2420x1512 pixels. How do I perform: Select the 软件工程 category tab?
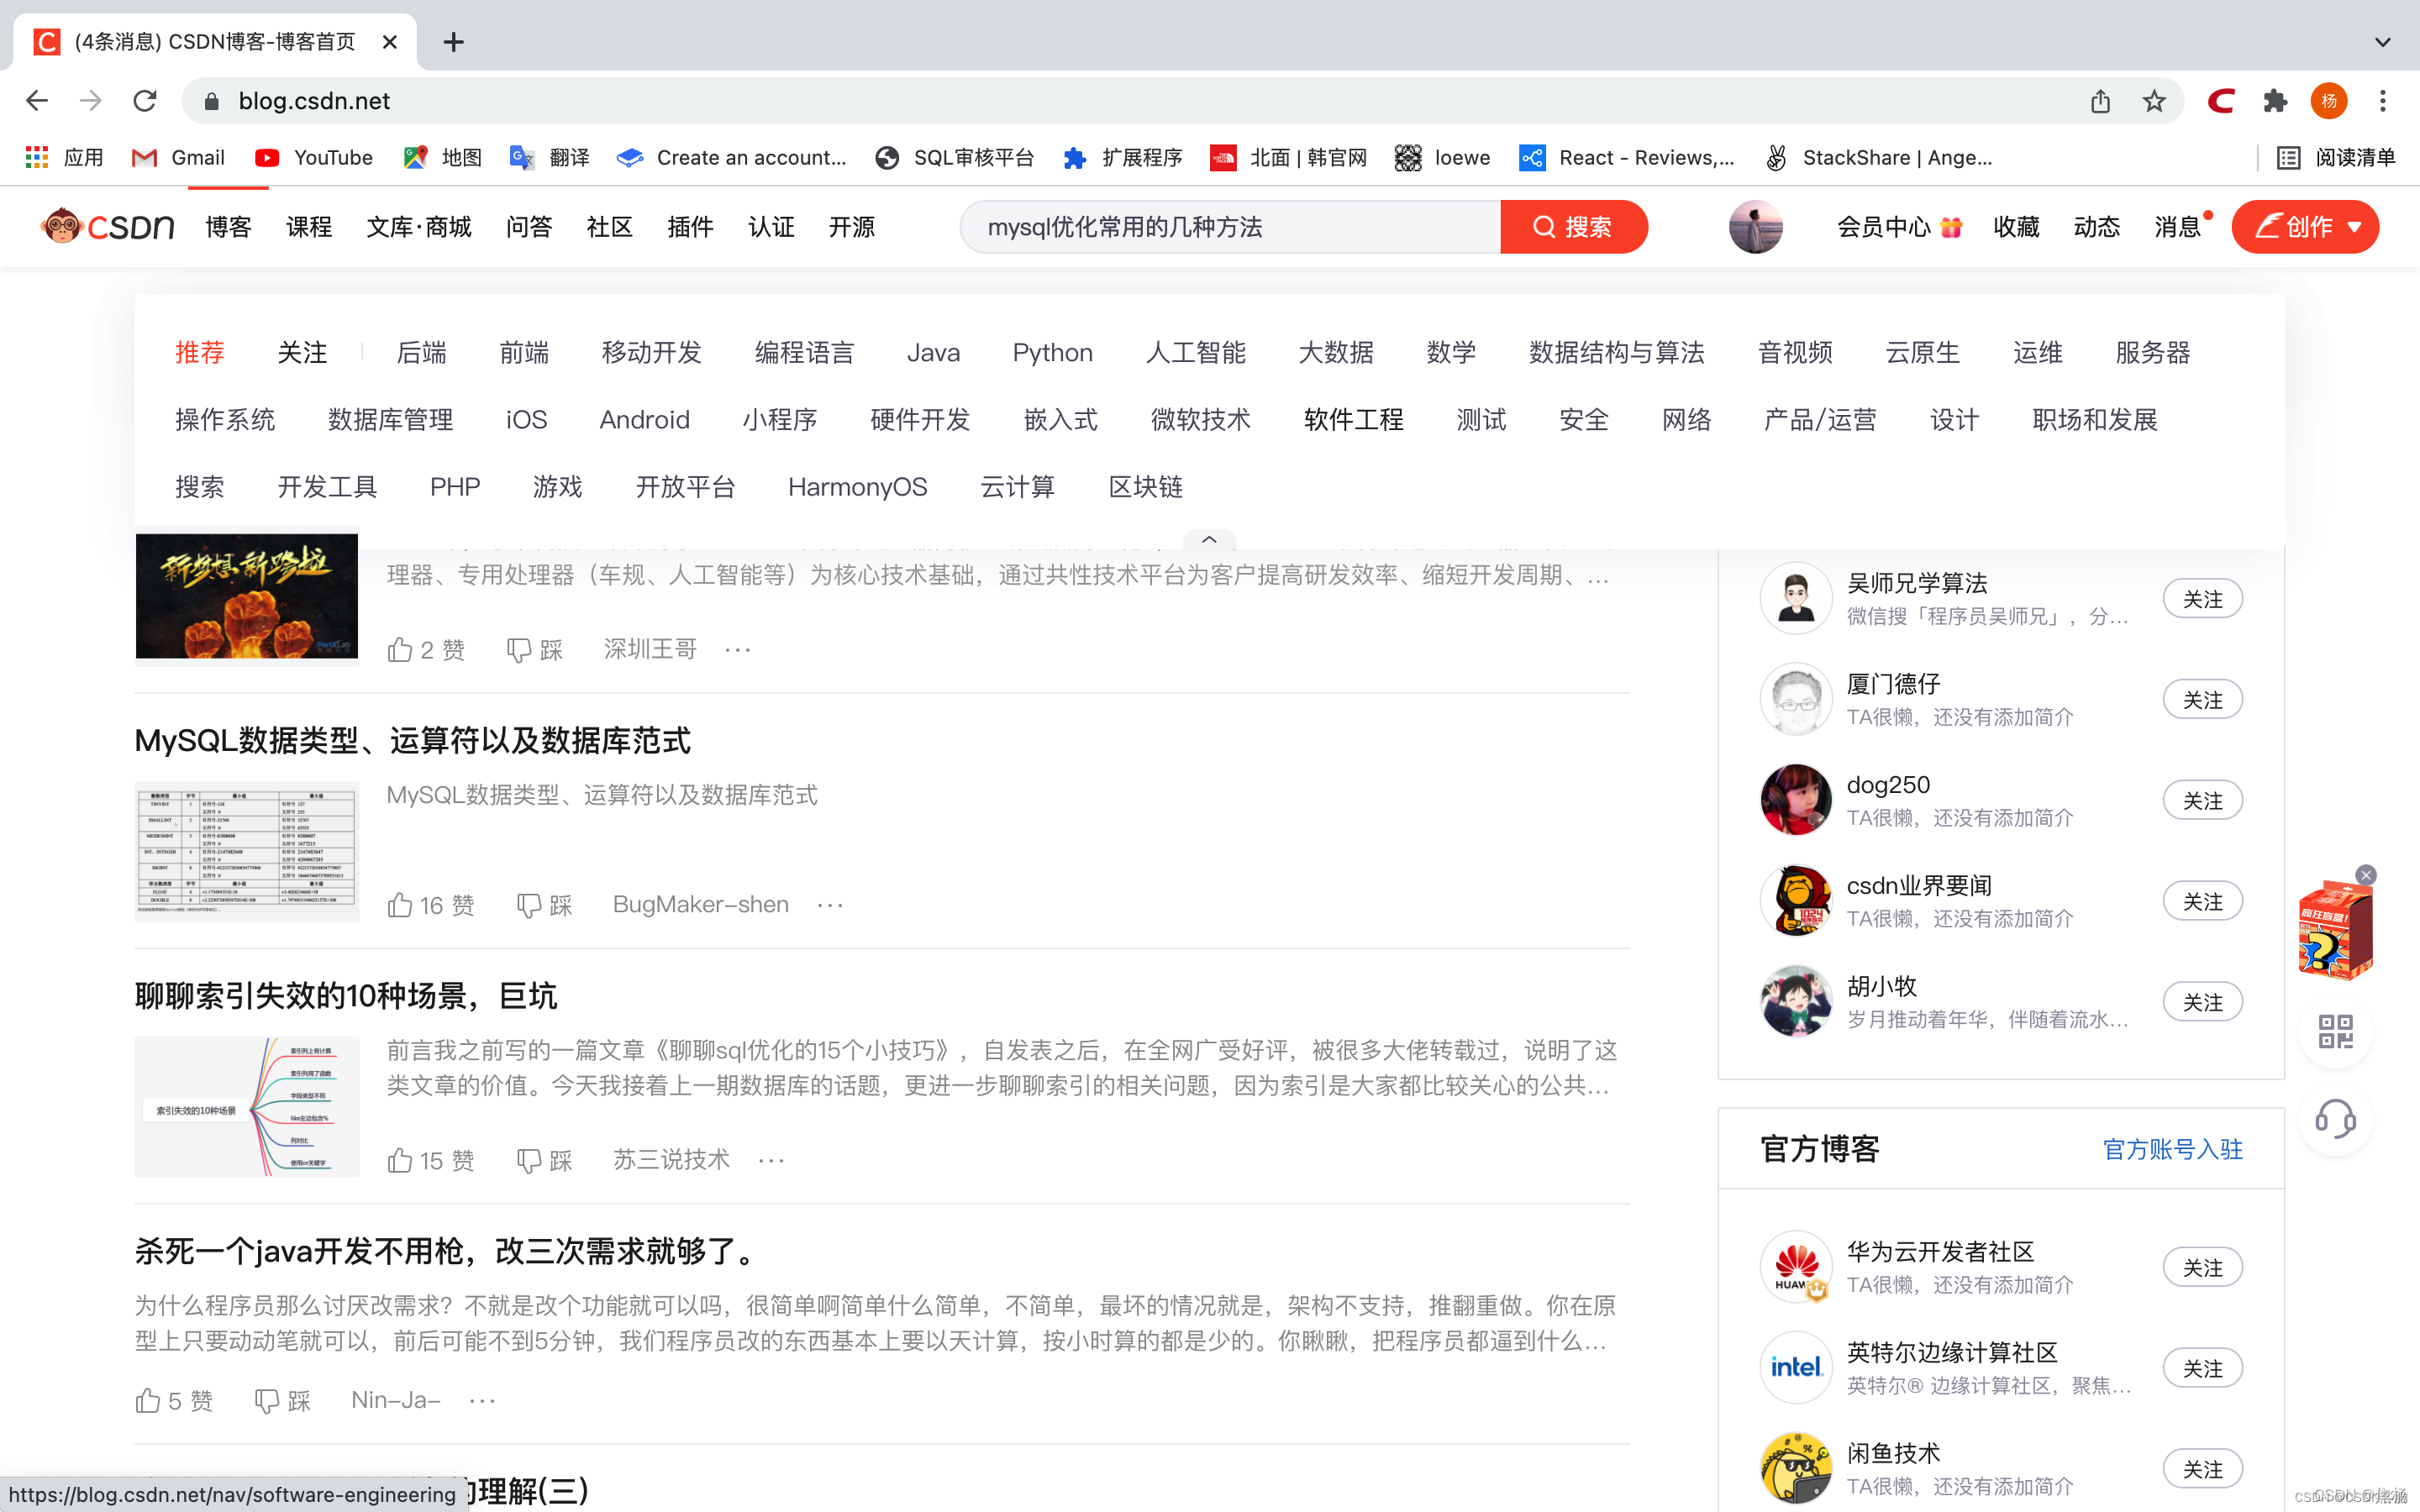click(1353, 420)
